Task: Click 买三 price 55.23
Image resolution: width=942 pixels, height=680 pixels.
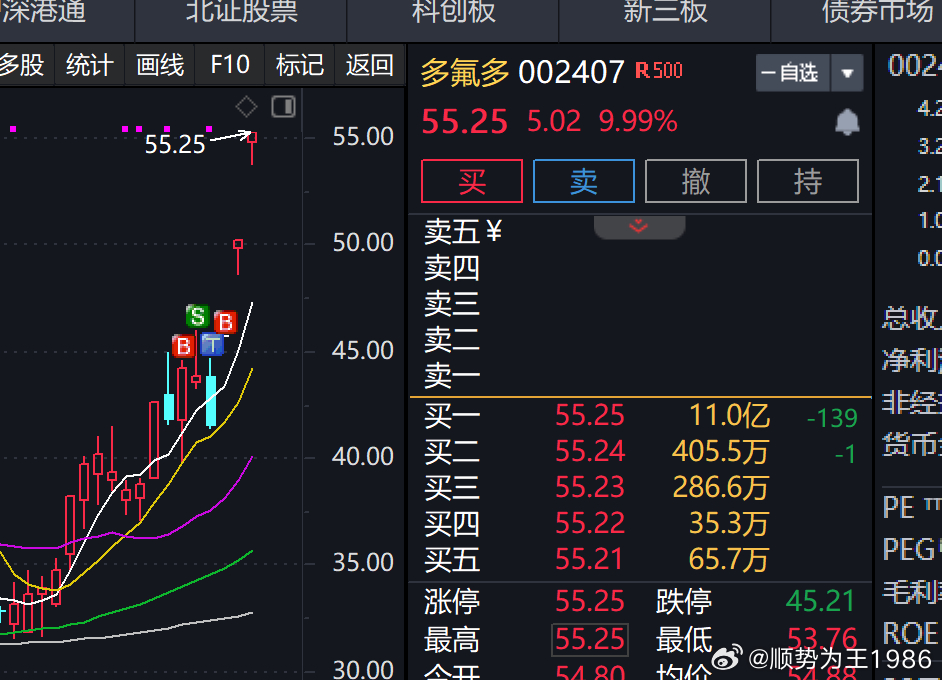Action: pos(589,487)
